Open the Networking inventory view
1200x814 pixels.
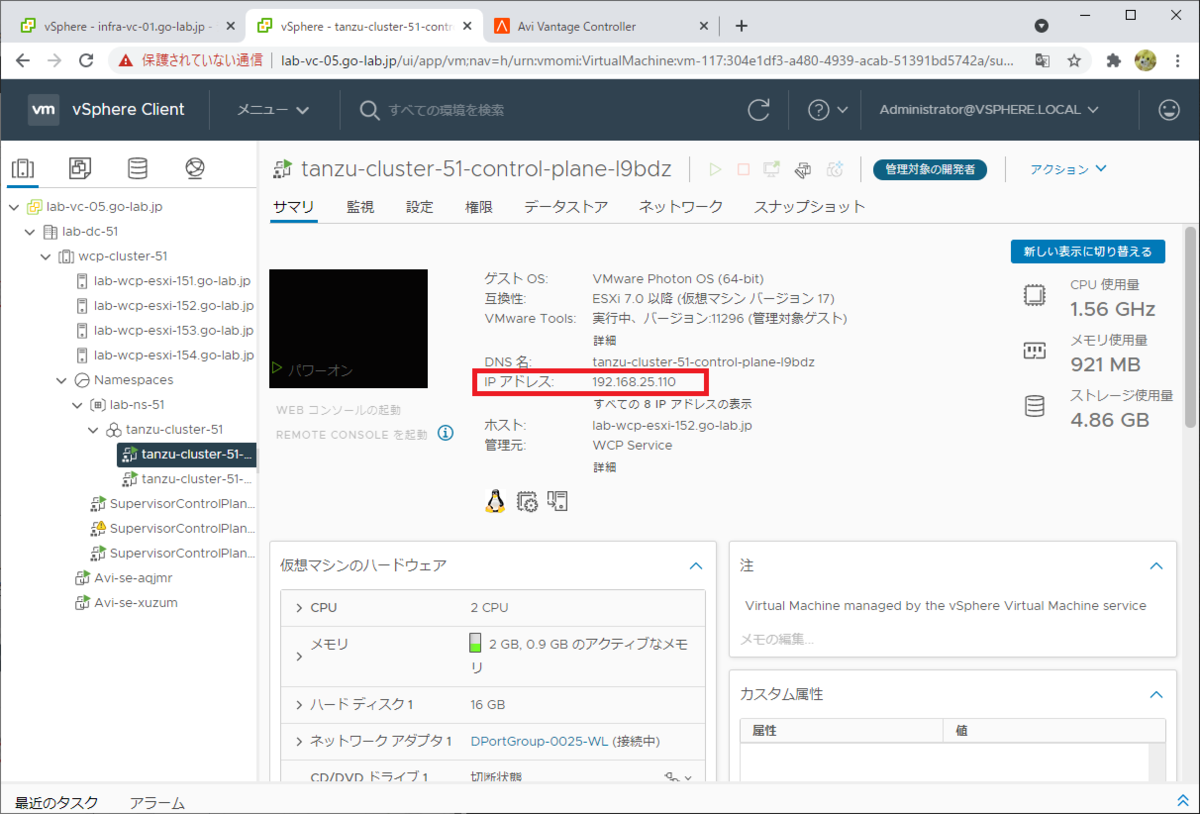click(195, 168)
